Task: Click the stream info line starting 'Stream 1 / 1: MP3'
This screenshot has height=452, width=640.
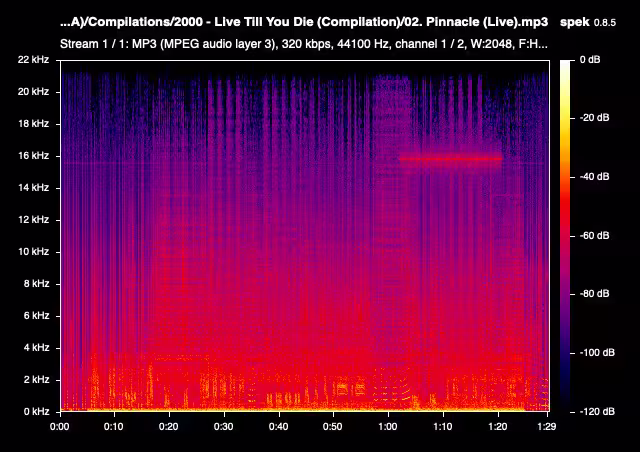Action: coord(304,44)
